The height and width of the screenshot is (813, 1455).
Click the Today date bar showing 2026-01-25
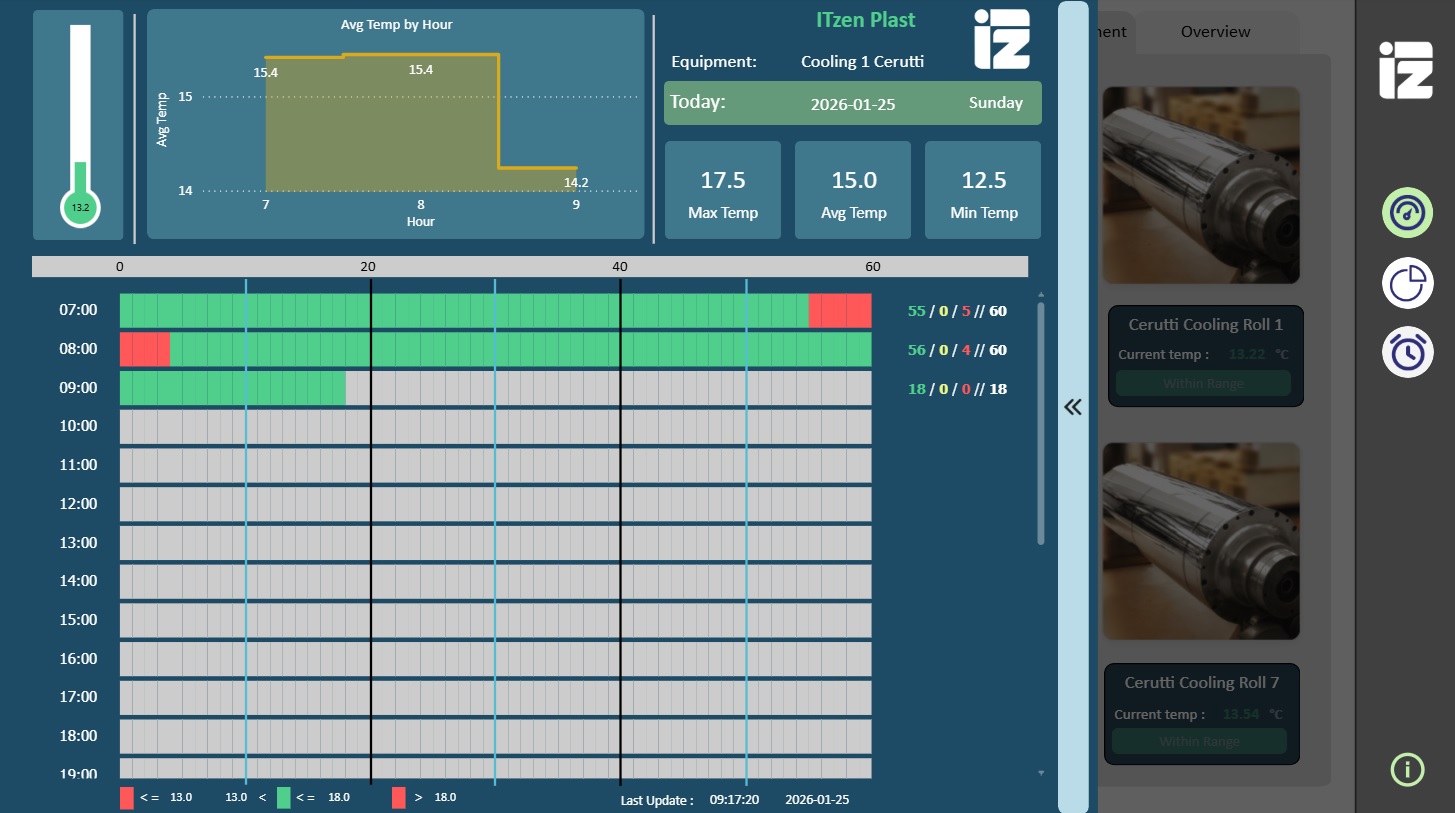[x=852, y=103]
